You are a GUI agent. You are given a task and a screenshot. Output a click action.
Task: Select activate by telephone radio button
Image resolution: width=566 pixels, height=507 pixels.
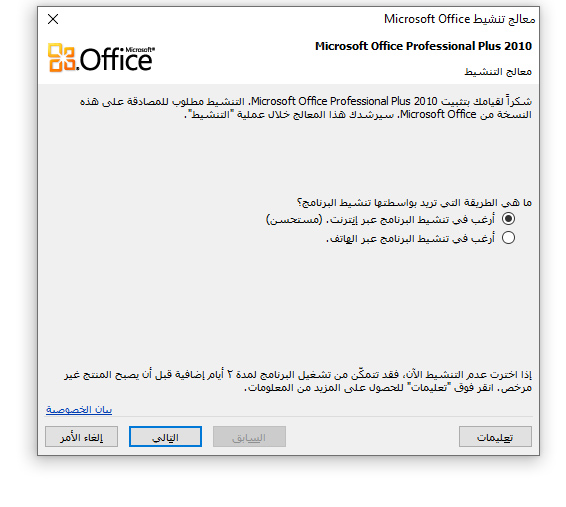coord(508,238)
